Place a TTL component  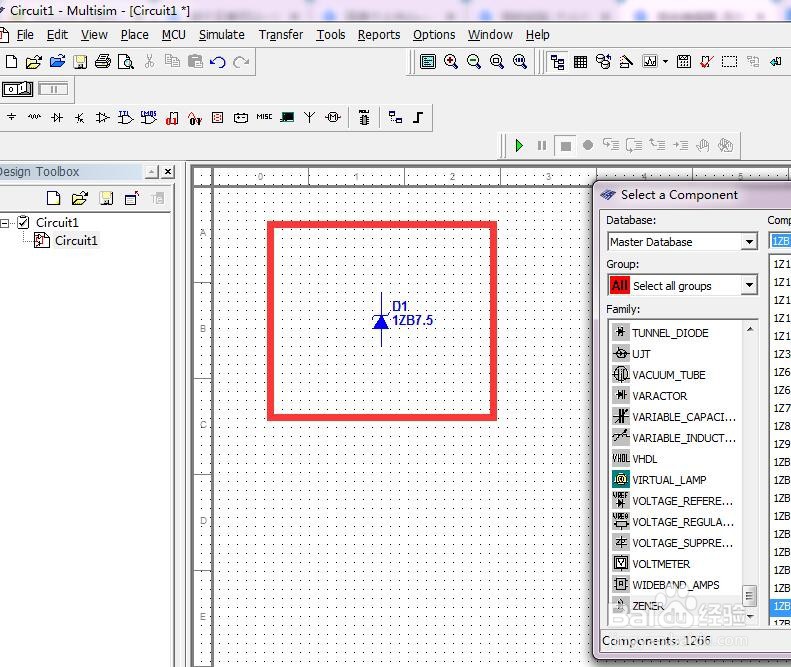(126, 118)
